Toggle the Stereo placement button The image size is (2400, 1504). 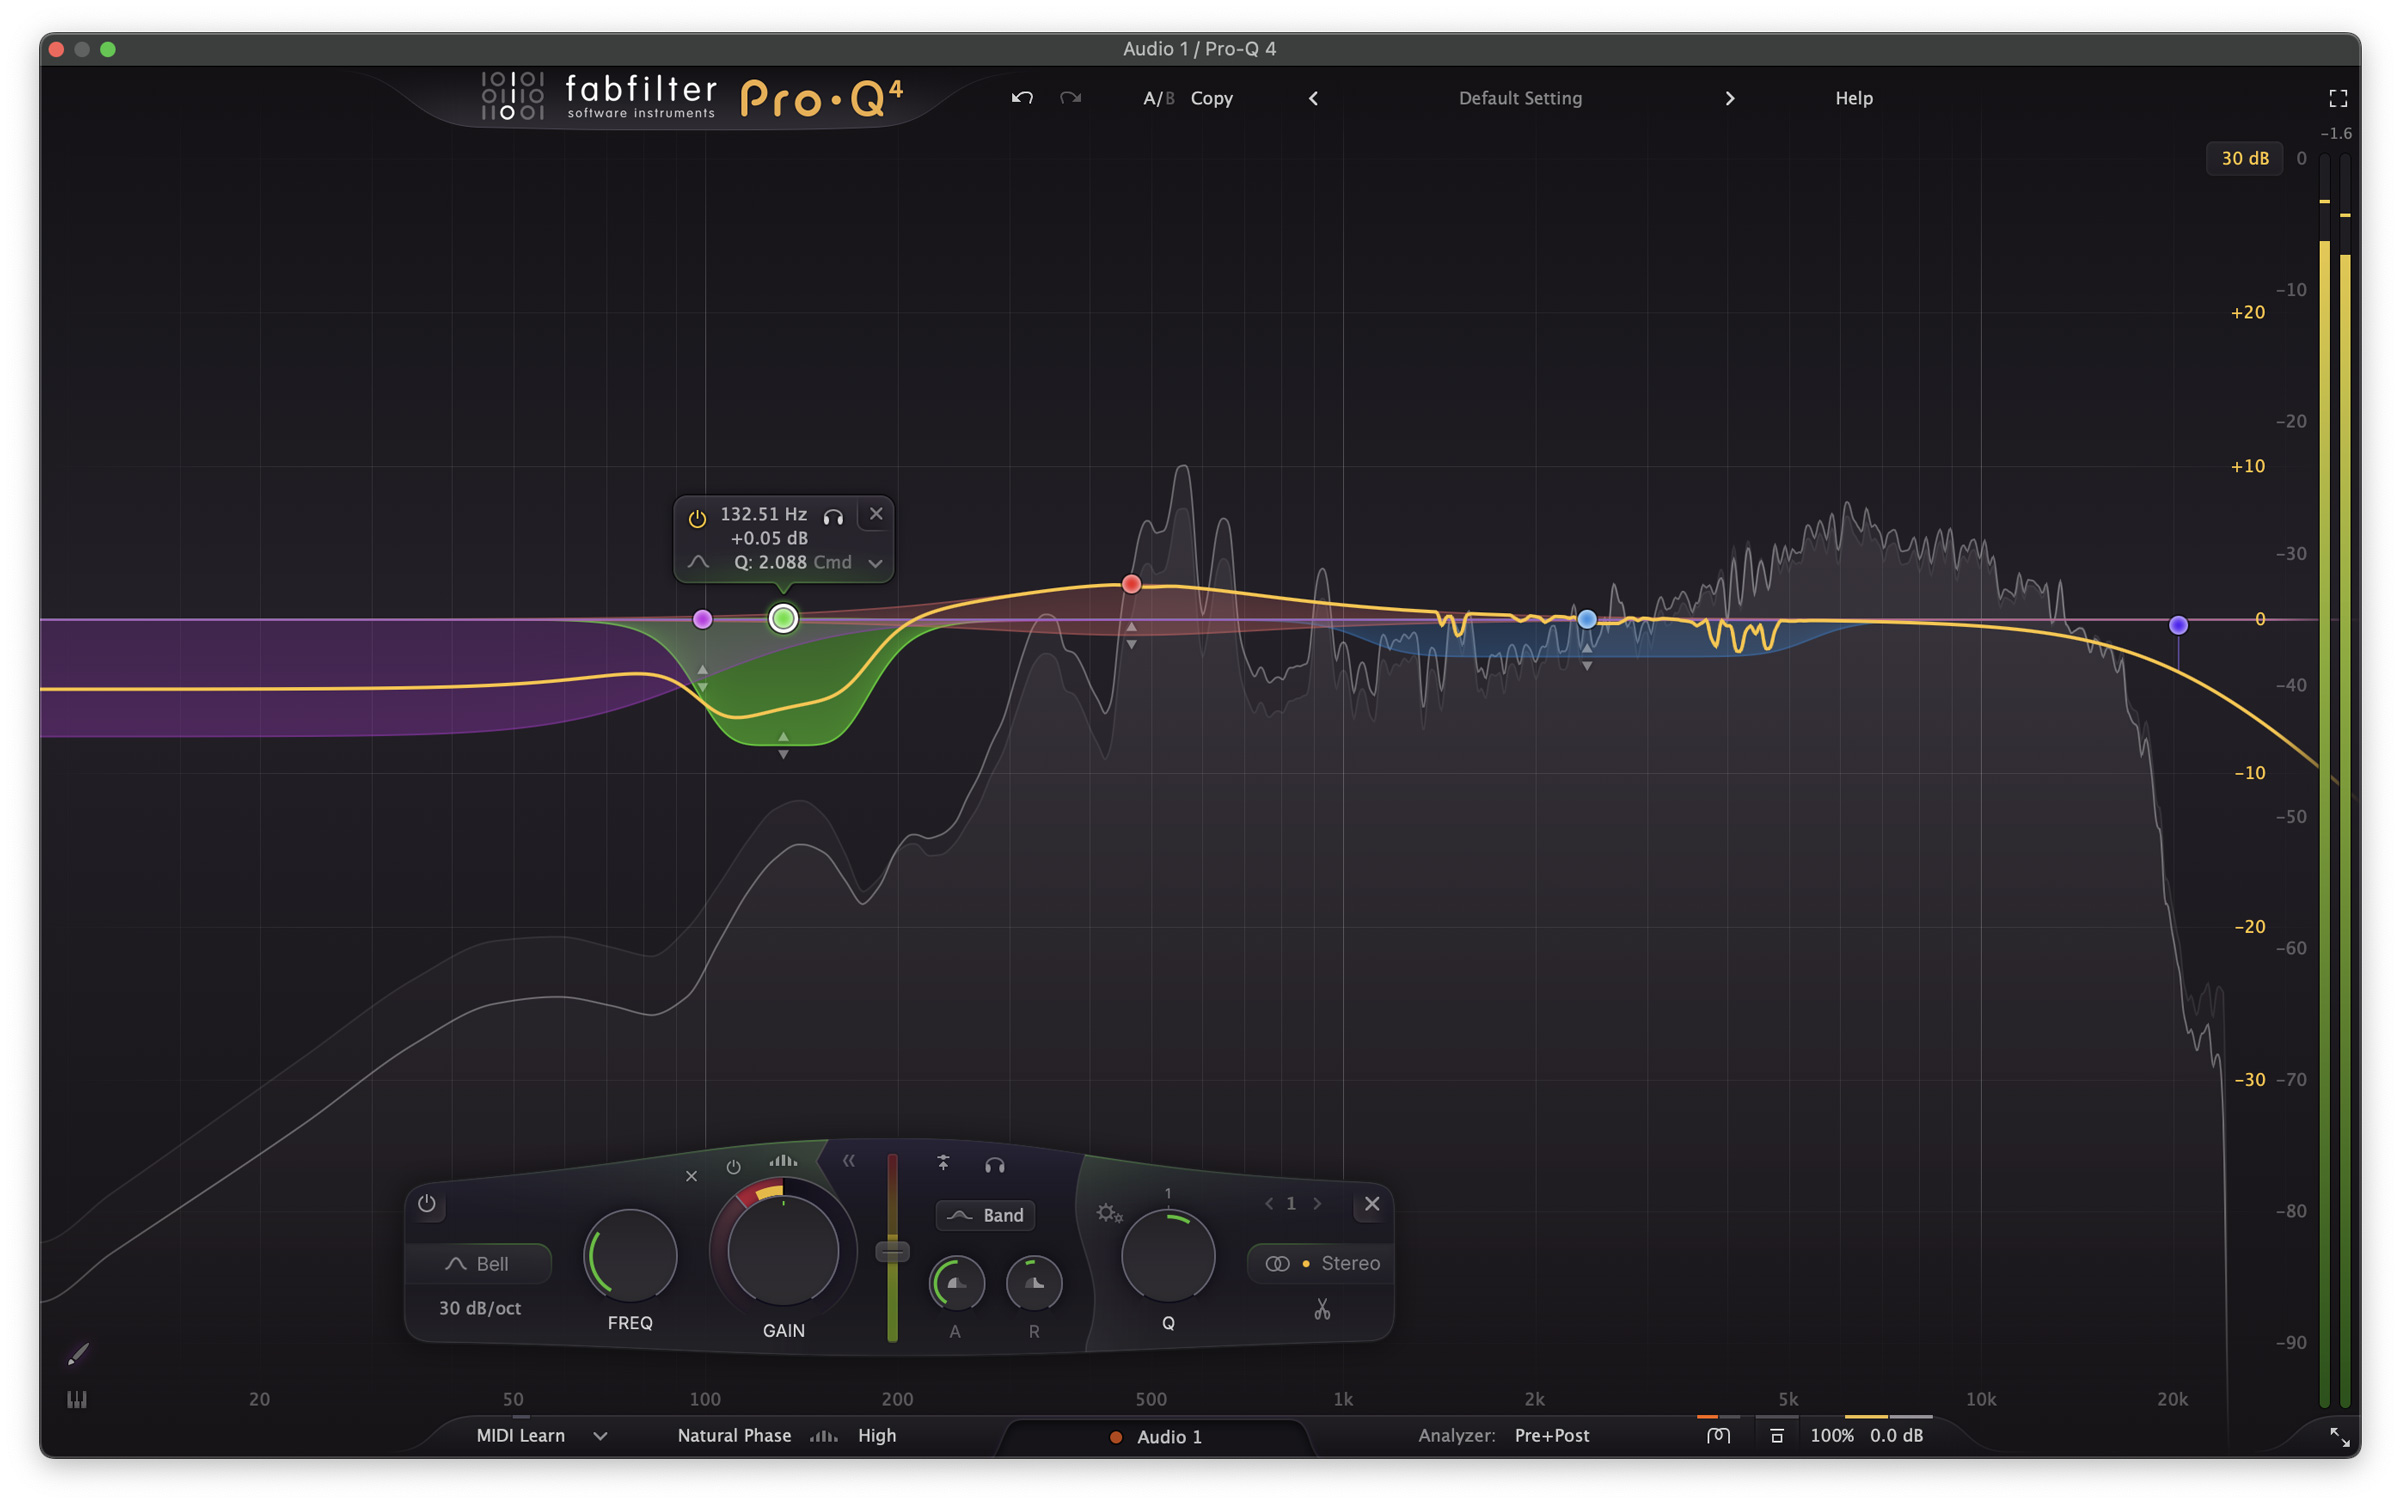point(1321,1264)
